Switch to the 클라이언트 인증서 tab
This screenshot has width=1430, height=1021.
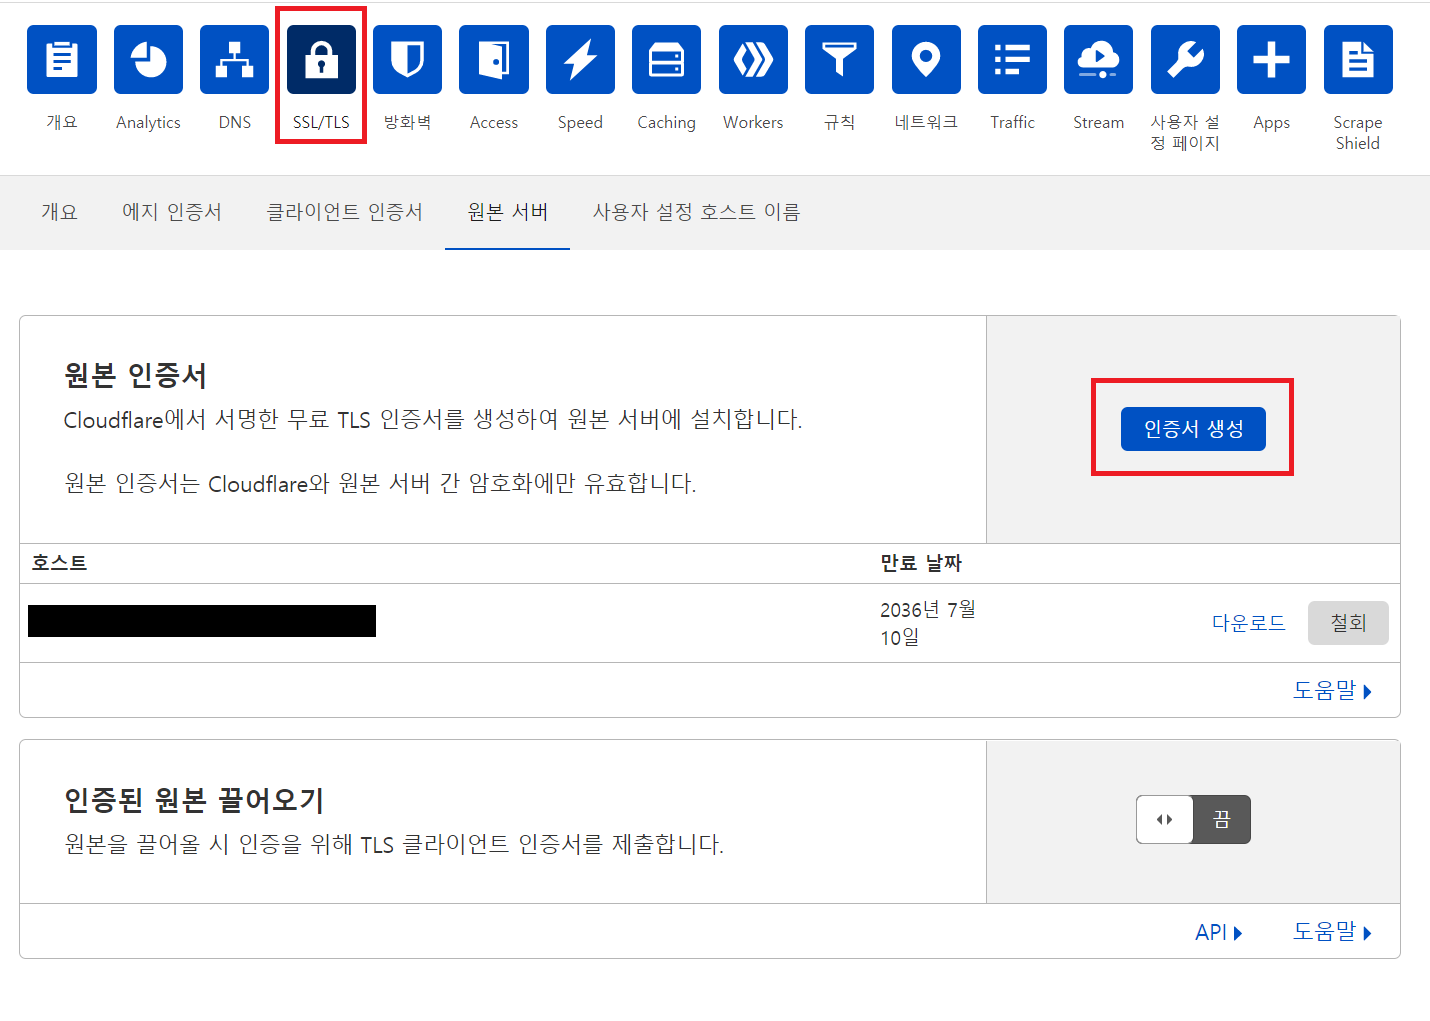tap(344, 212)
